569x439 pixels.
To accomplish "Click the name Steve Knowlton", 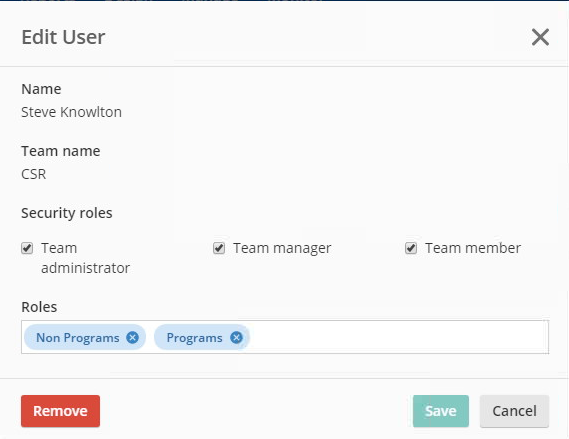I will coord(71,112).
